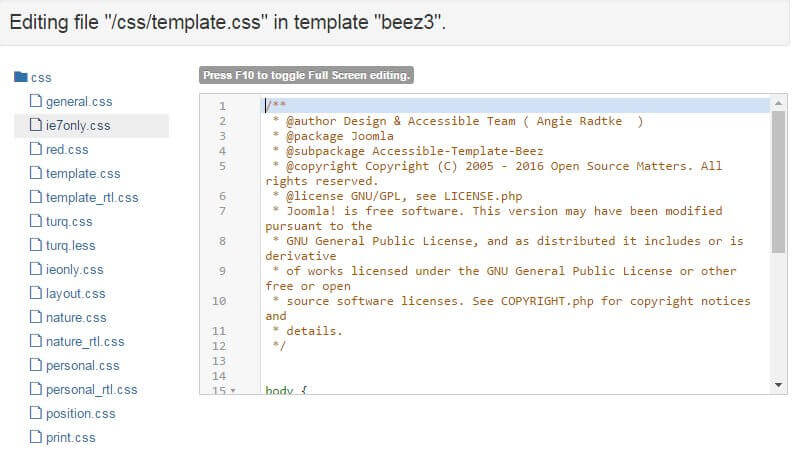This screenshot has height=451, width=800.
Task: Open the personal.css file
Action: point(82,366)
